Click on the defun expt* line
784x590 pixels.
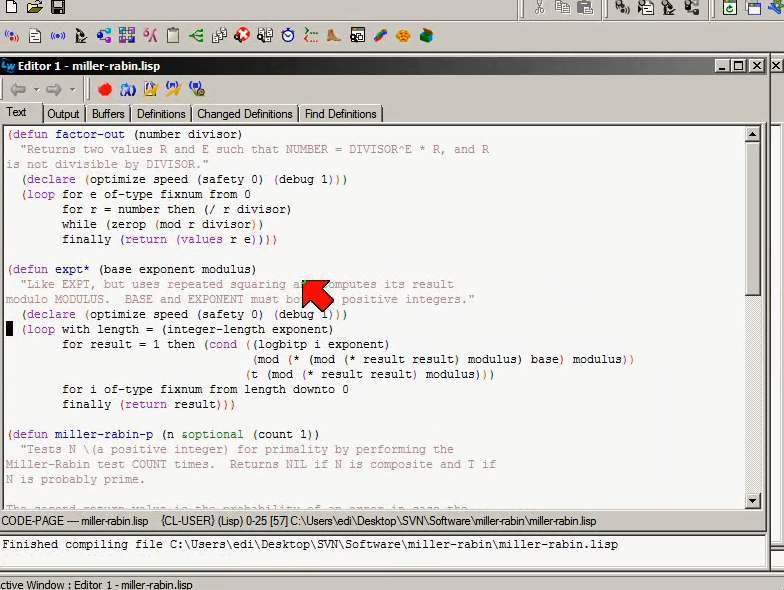pos(132,270)
